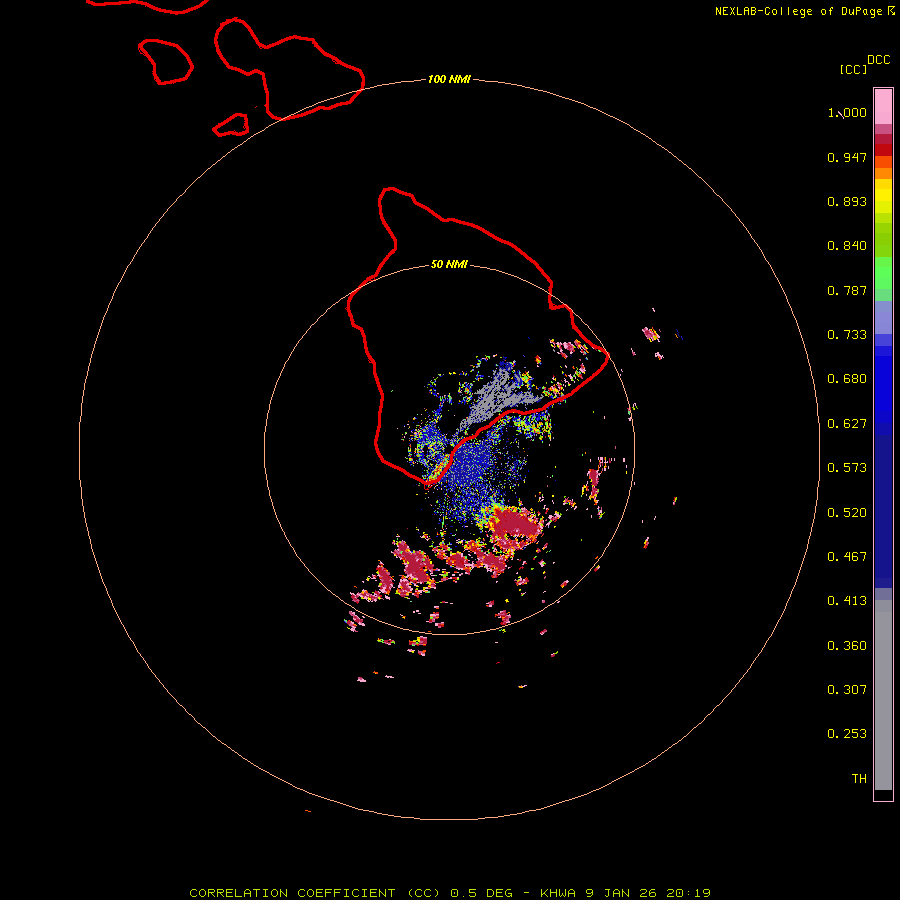Select the 0.573 color scale value
The width and height of the screenshot is (900, 900).
(x=847, y=468)
